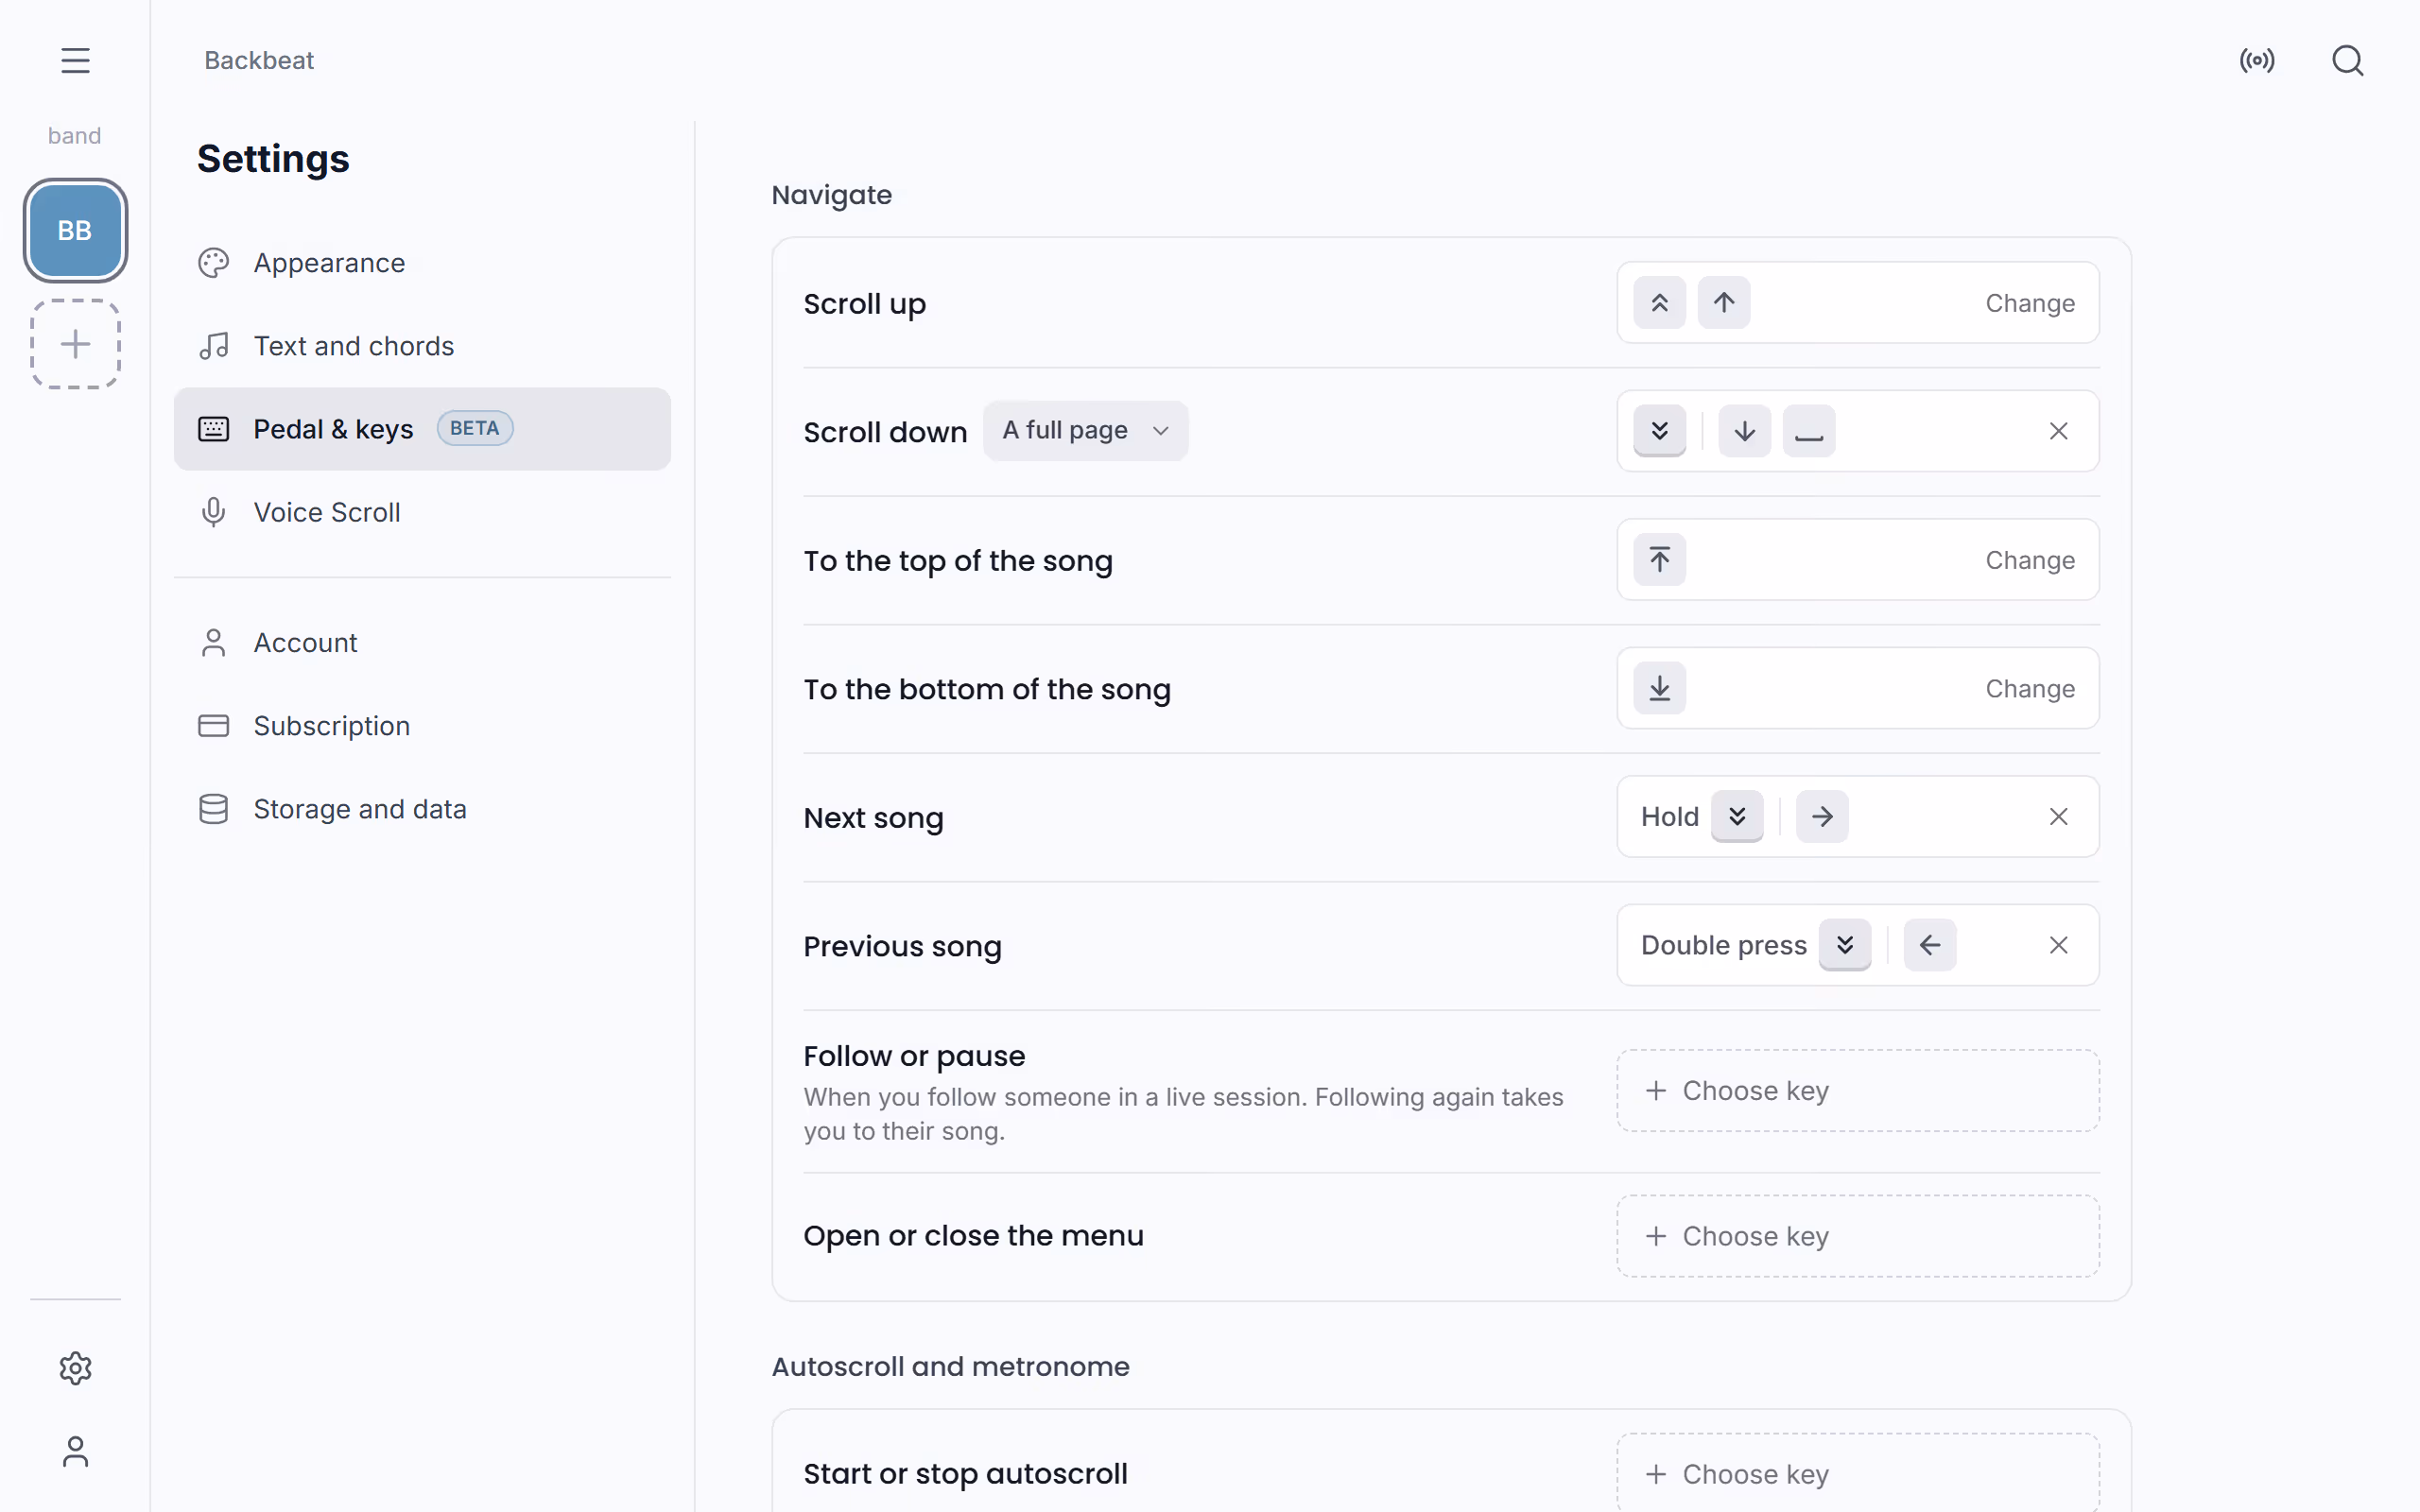This screenshot has height=1512, width=2420.
Task: Click the Backbeat app title
Action: point(259,60)
